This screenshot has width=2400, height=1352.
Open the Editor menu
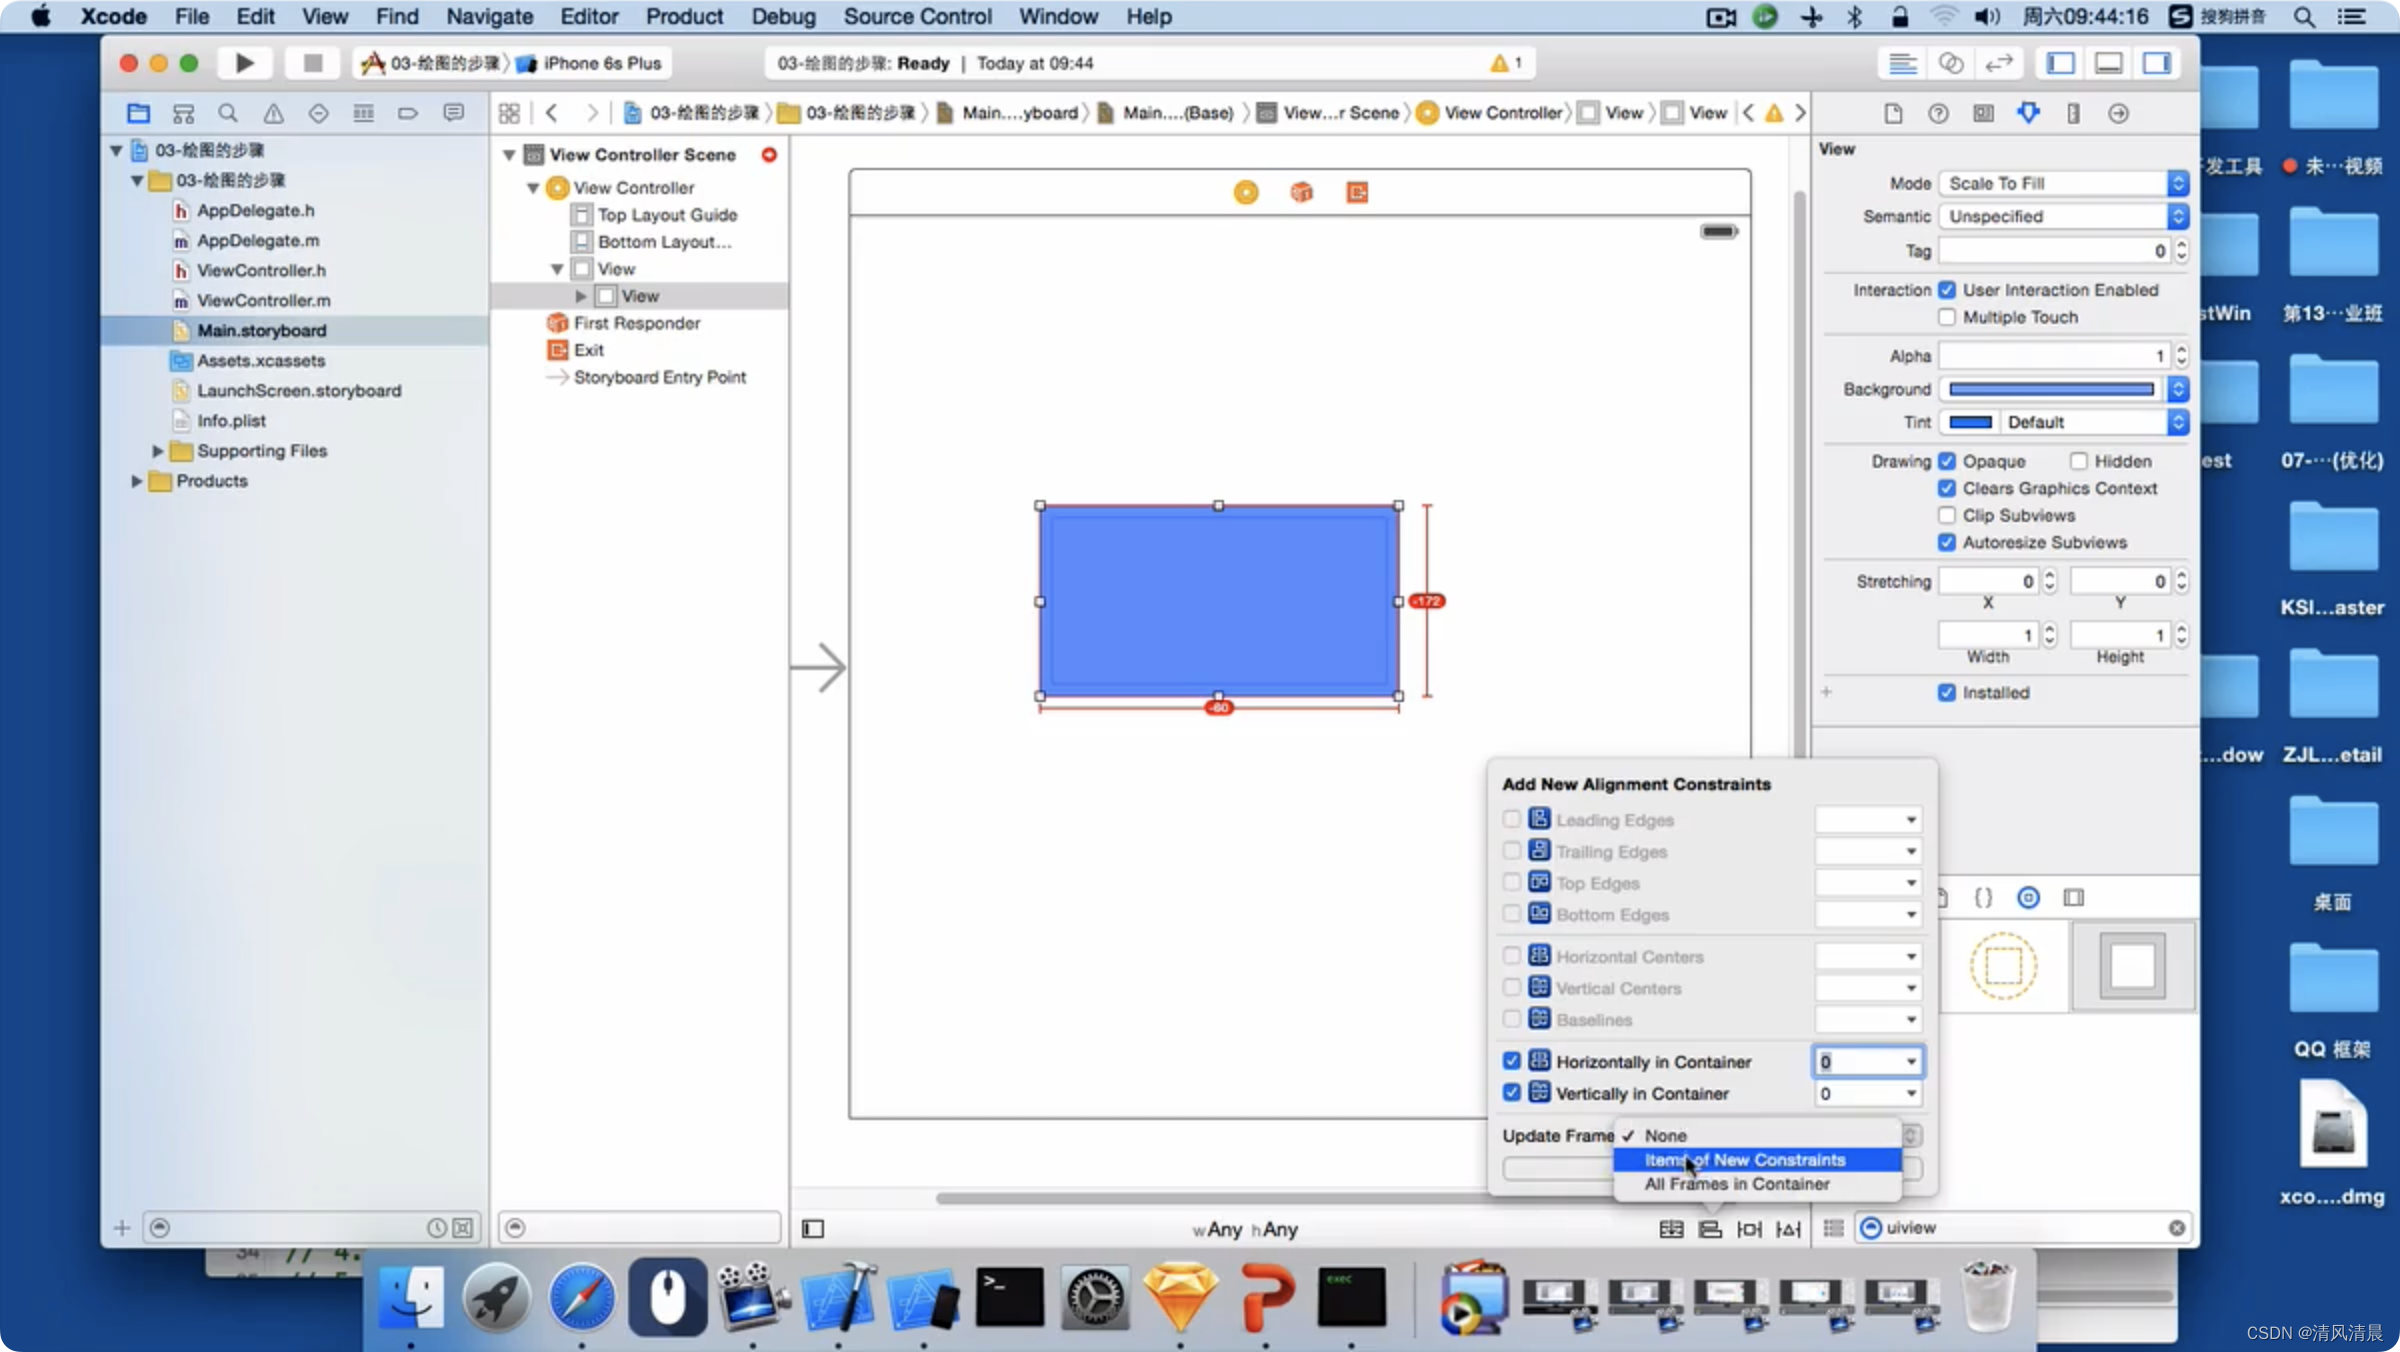588,16
